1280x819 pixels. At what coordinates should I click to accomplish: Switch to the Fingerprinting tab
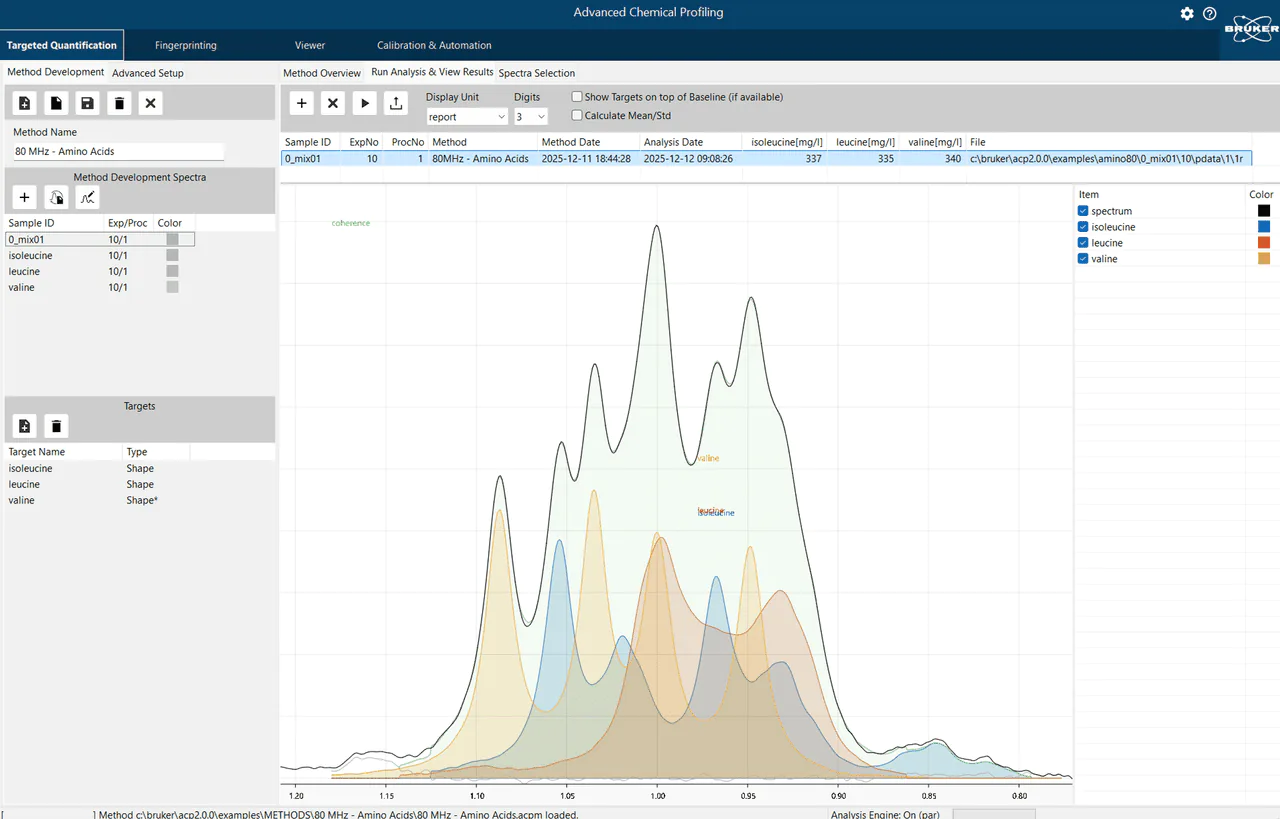[x=186, y=45]
